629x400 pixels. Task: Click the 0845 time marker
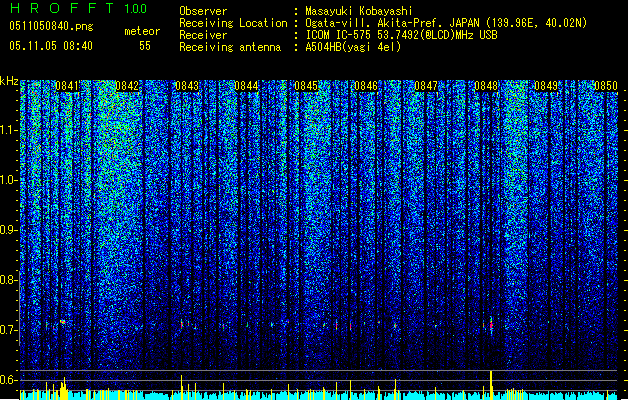pos(306,86)
